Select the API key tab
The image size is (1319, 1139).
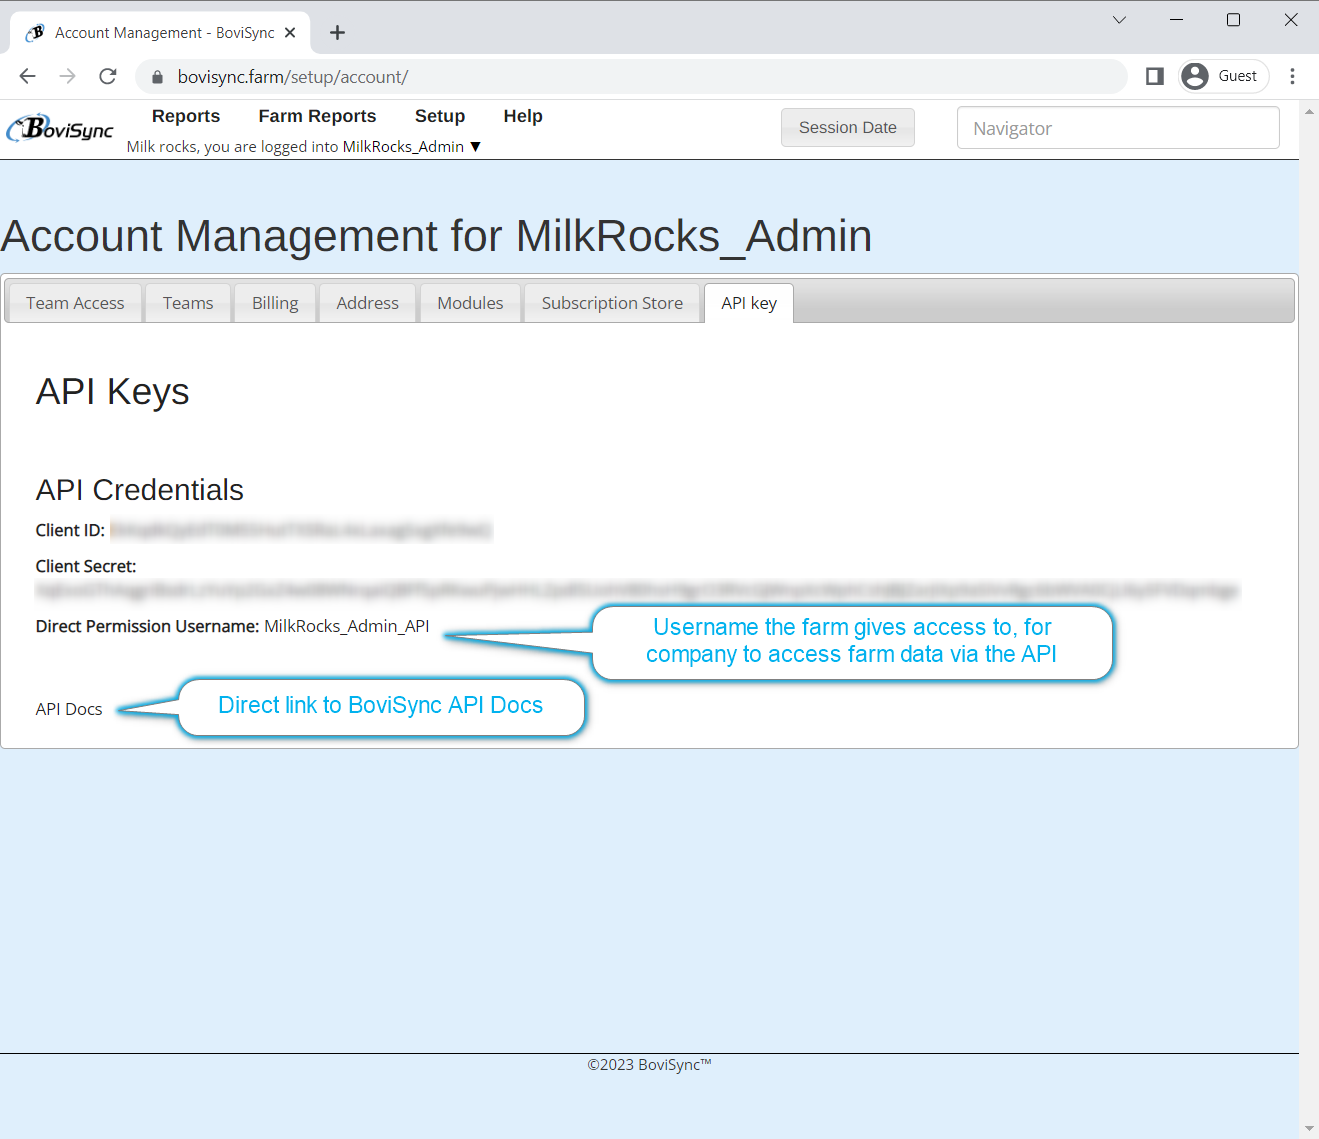[x=749, y=303]
